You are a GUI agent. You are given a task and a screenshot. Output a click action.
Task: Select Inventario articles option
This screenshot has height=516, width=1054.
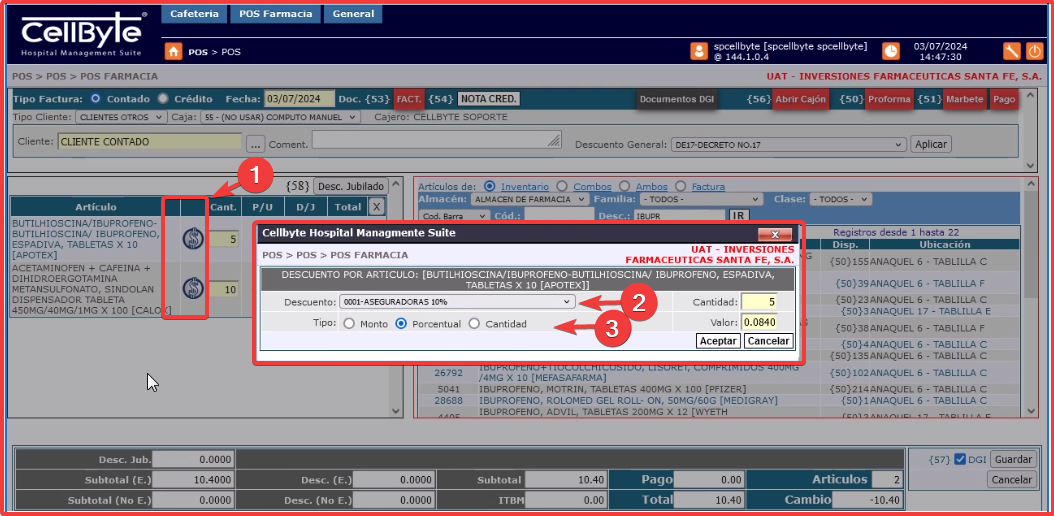(x=490, y=186)
